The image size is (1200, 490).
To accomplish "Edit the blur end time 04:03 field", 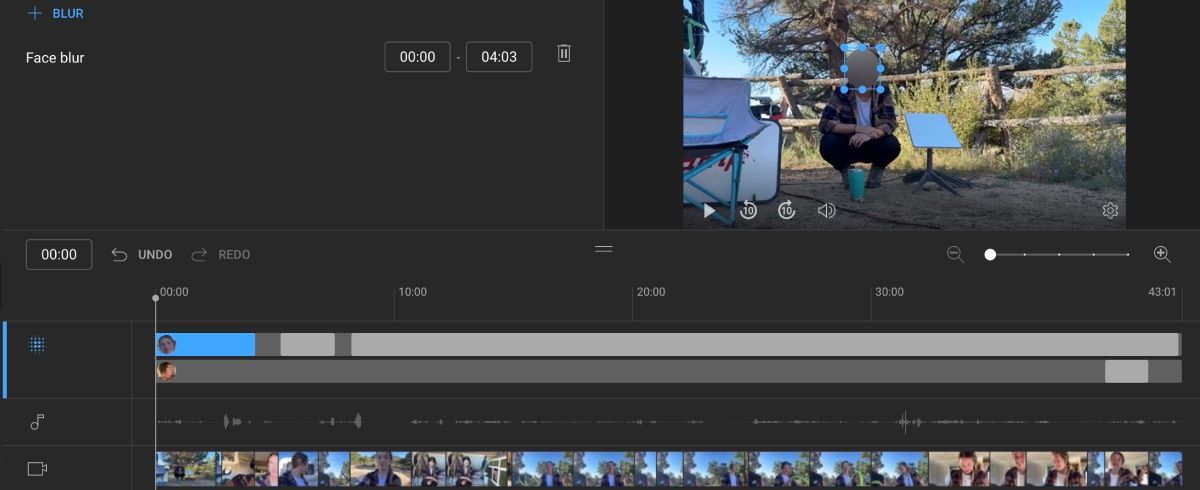I will pos(499,57).
